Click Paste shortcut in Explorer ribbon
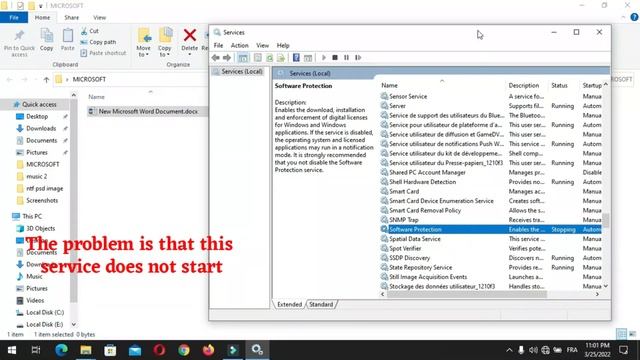The width and height of the screenshot is (640, 360). [x=103, y=53]
